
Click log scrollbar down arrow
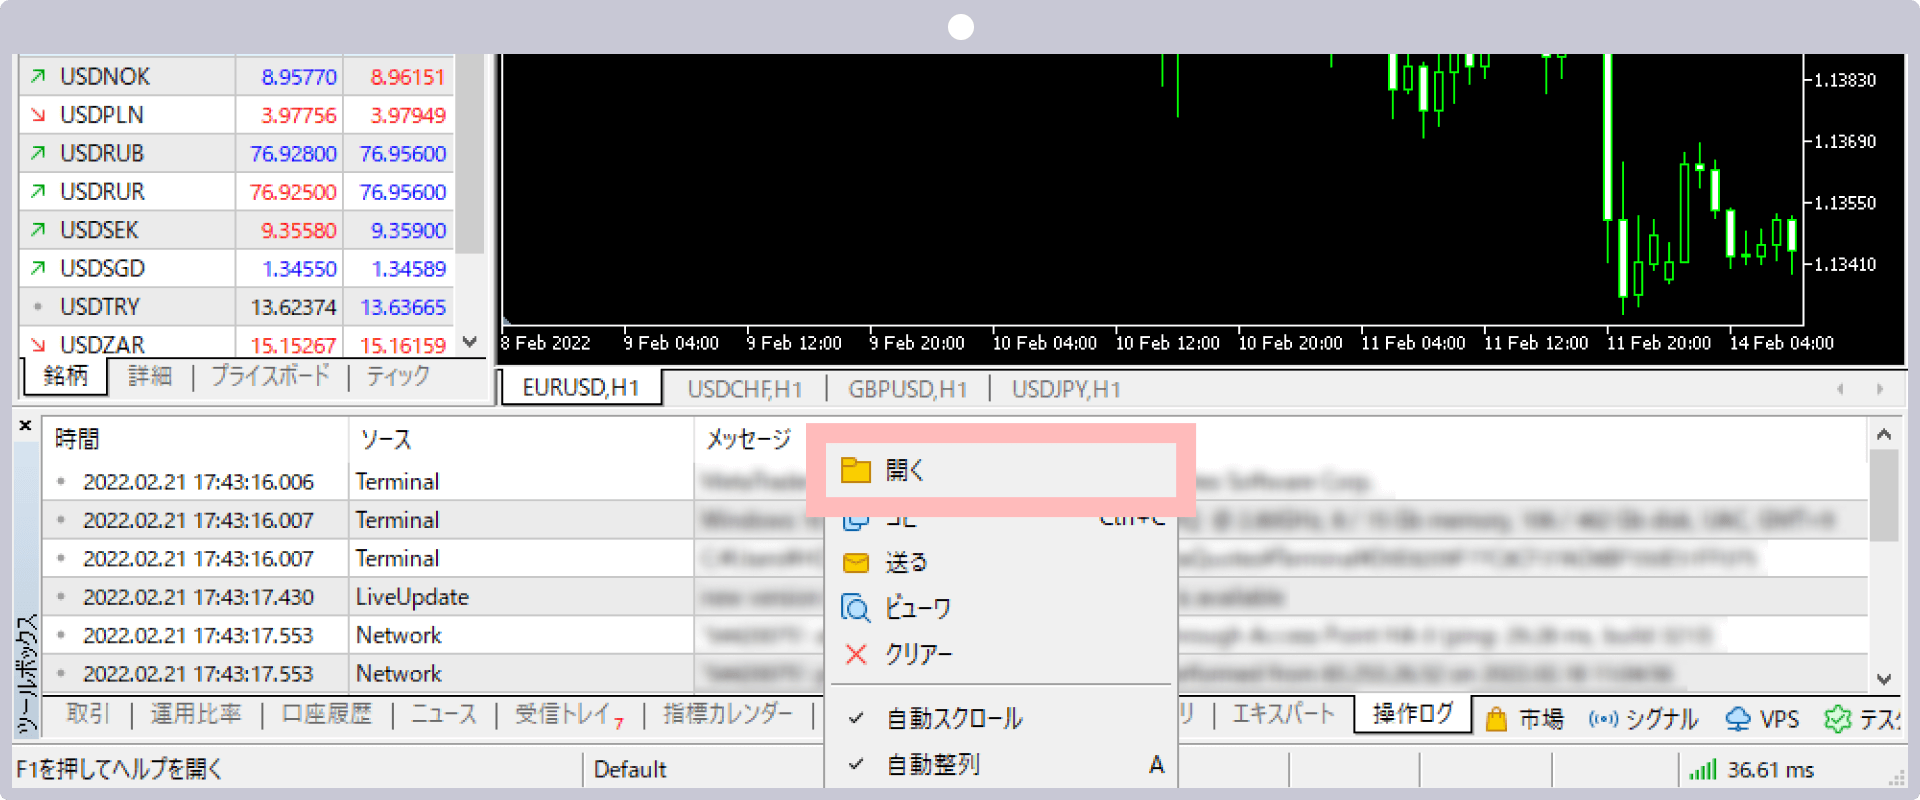[1884, 679]
